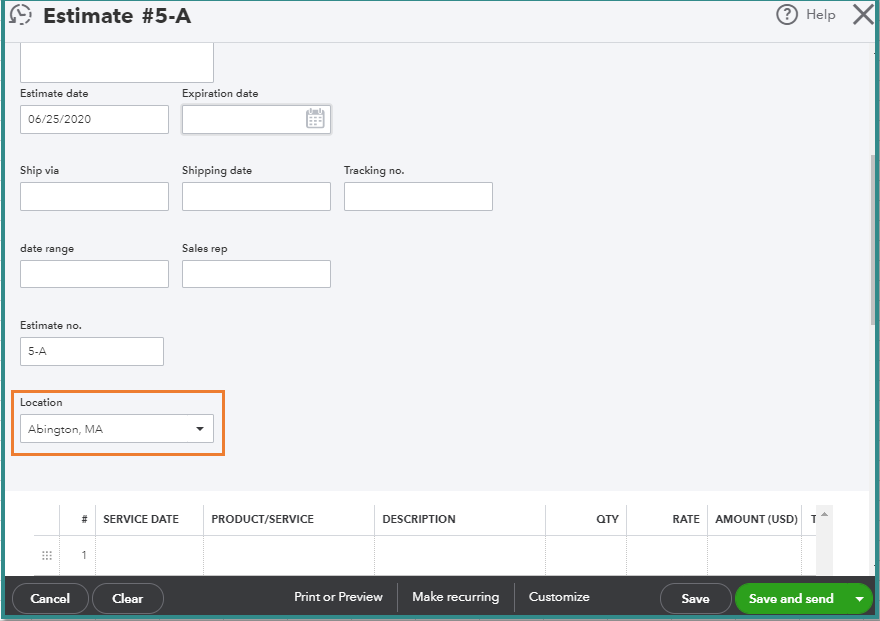Open the Expiration date calendar picker icon

click(315, 118)
